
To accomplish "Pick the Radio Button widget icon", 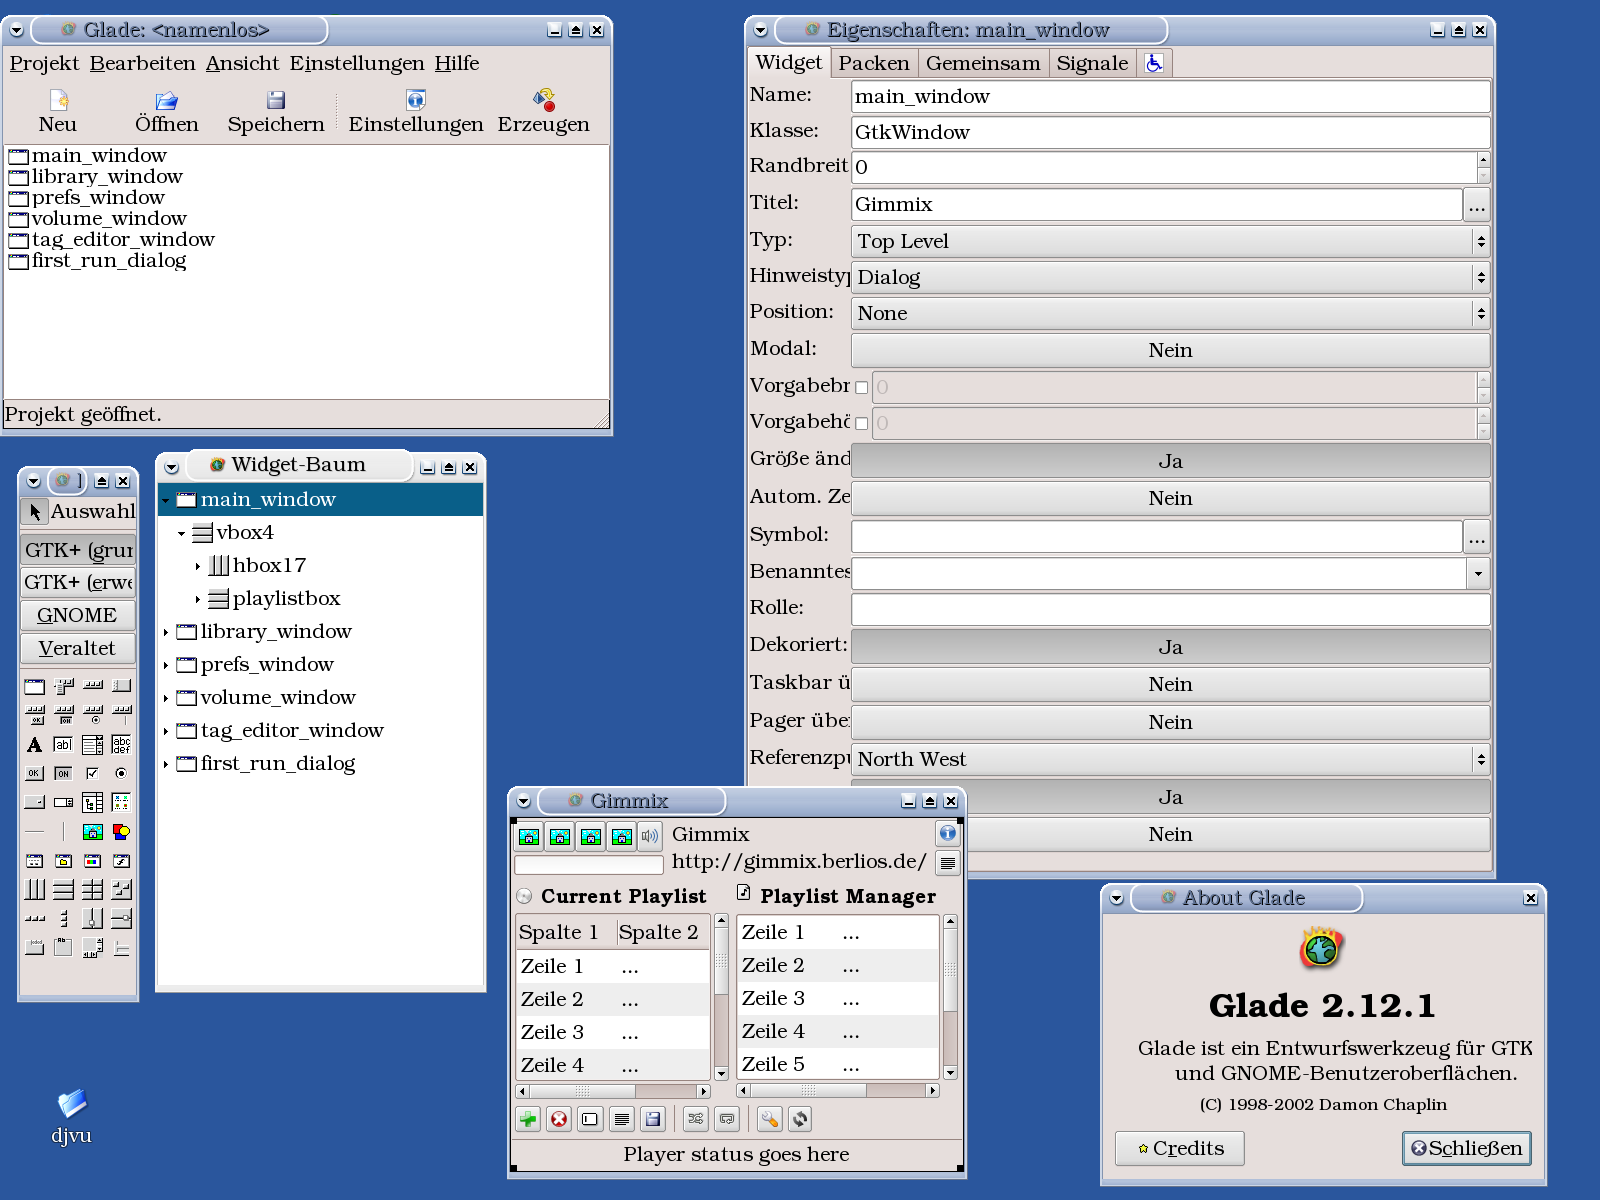I will click(x=121, y=773).
